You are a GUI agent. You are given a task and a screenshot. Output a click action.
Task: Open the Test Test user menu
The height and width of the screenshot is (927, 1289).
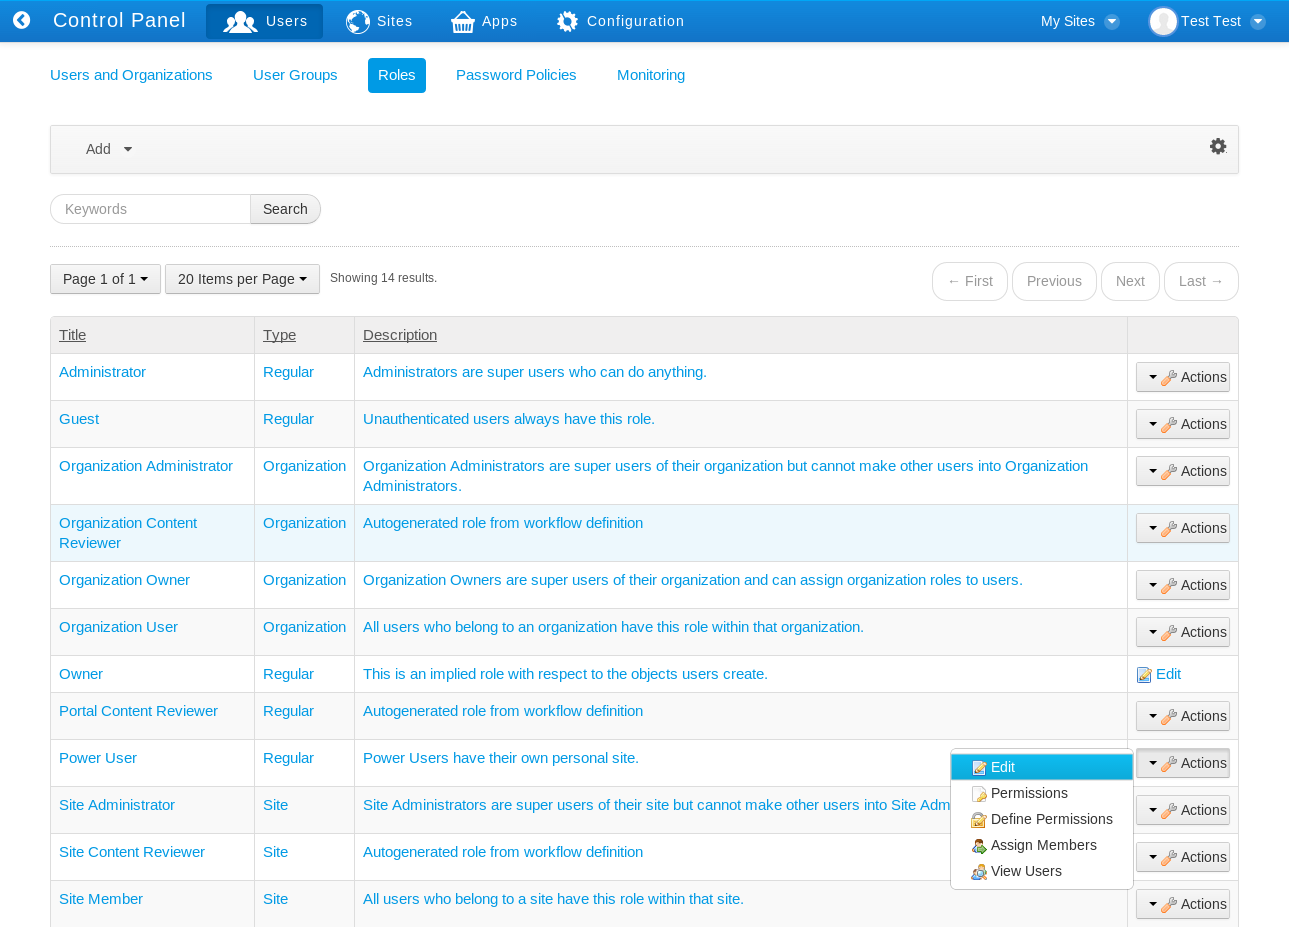click(x=1208, y=21)
